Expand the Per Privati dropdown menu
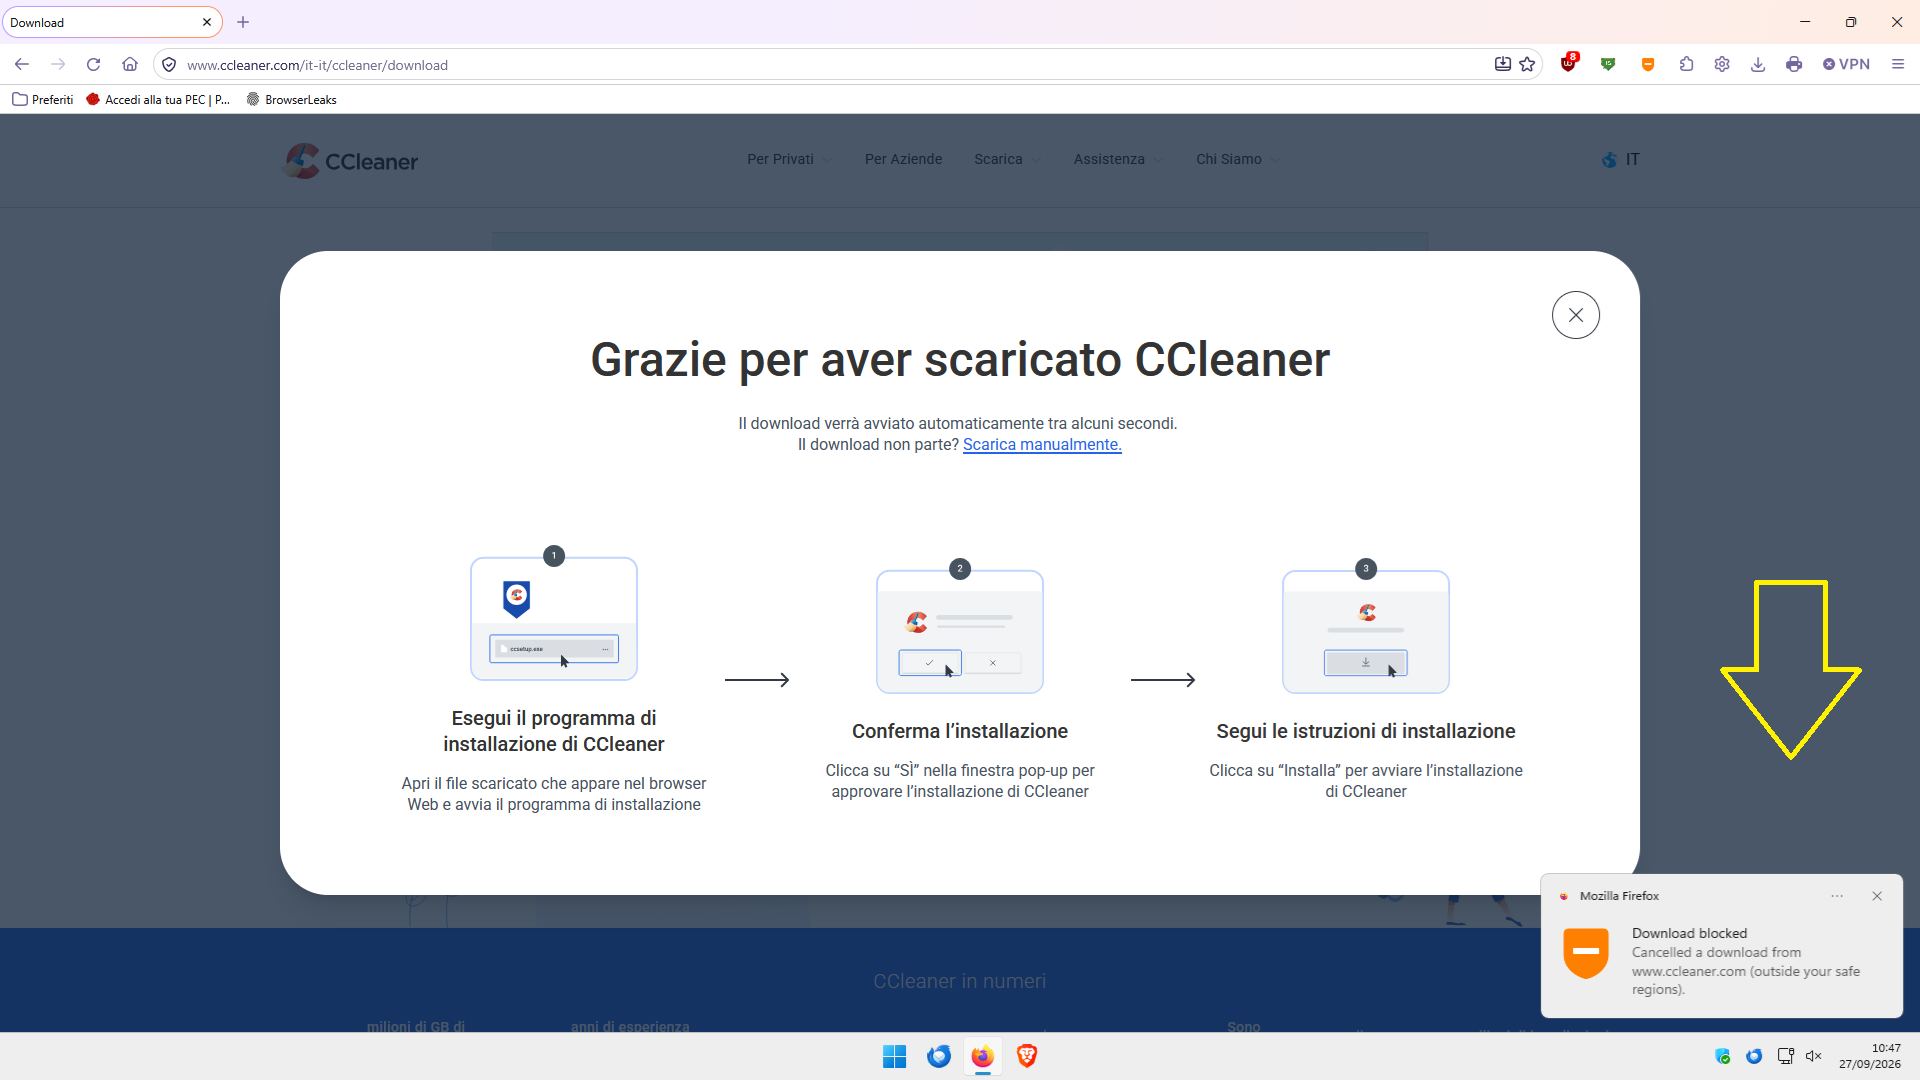Screen dimensions: 1920x1080 tap(789, 159)
